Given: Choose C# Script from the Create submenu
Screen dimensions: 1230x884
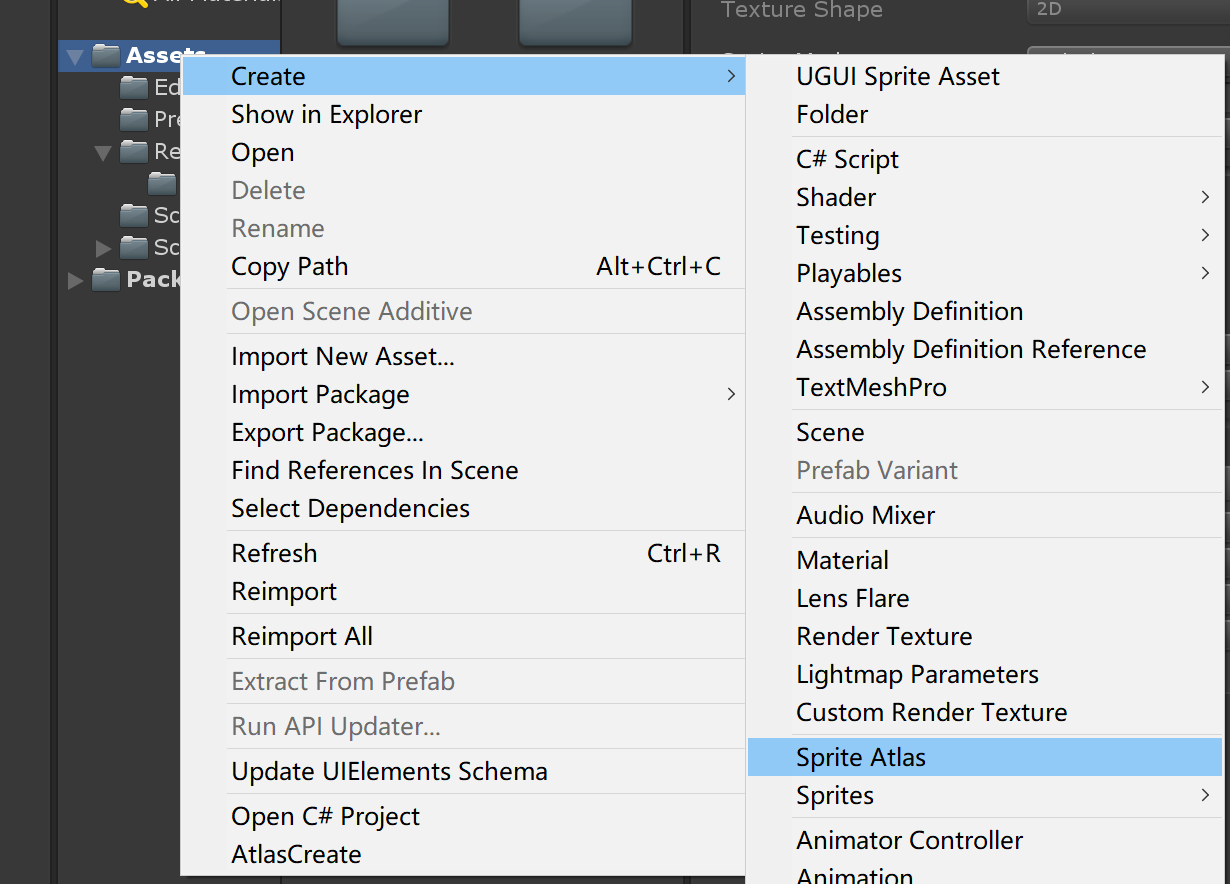Looking at the screenshot, I should tap(847, 159).
